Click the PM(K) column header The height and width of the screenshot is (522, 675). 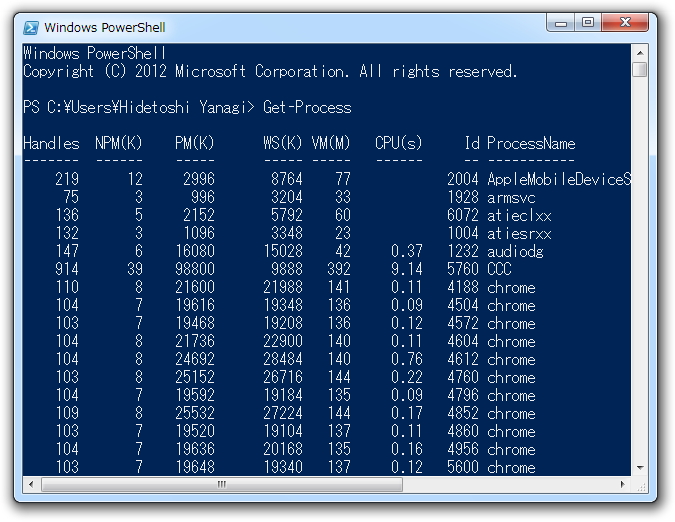tap(194, 143)
